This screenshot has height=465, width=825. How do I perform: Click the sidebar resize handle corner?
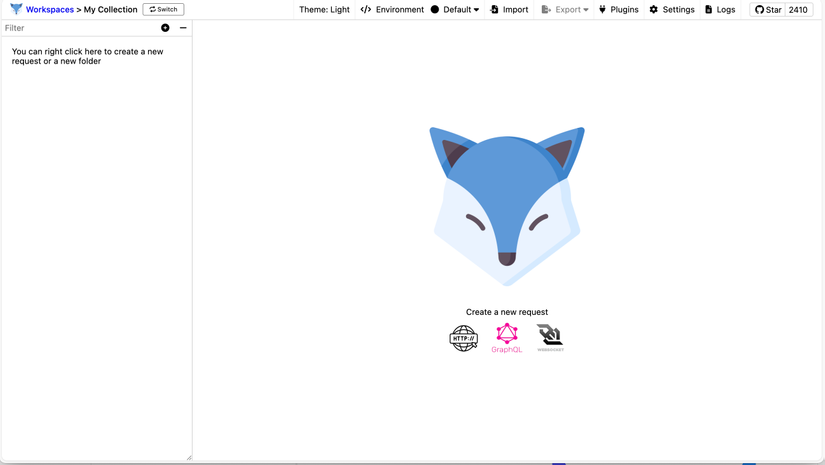pyautogui.click(x=189, y=458)
